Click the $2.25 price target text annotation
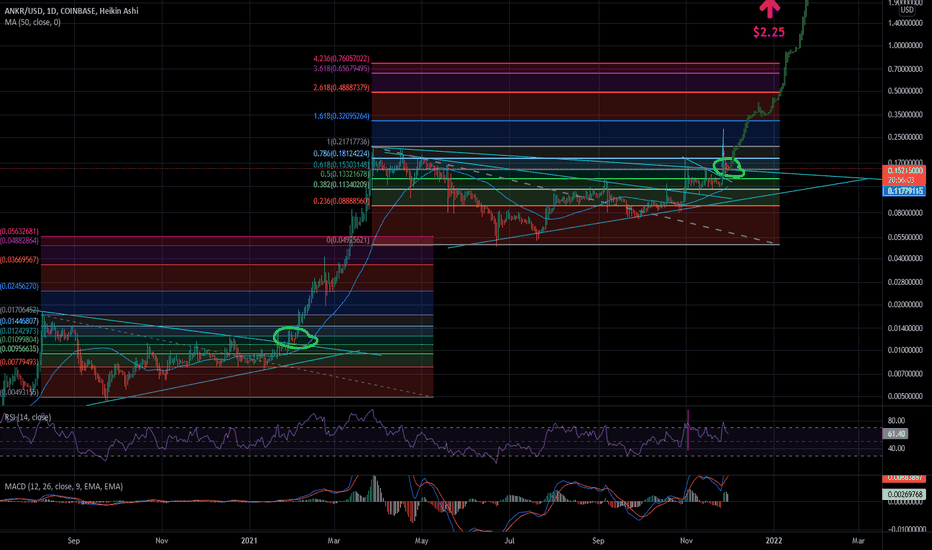932x550 pixels. (769, 32)
